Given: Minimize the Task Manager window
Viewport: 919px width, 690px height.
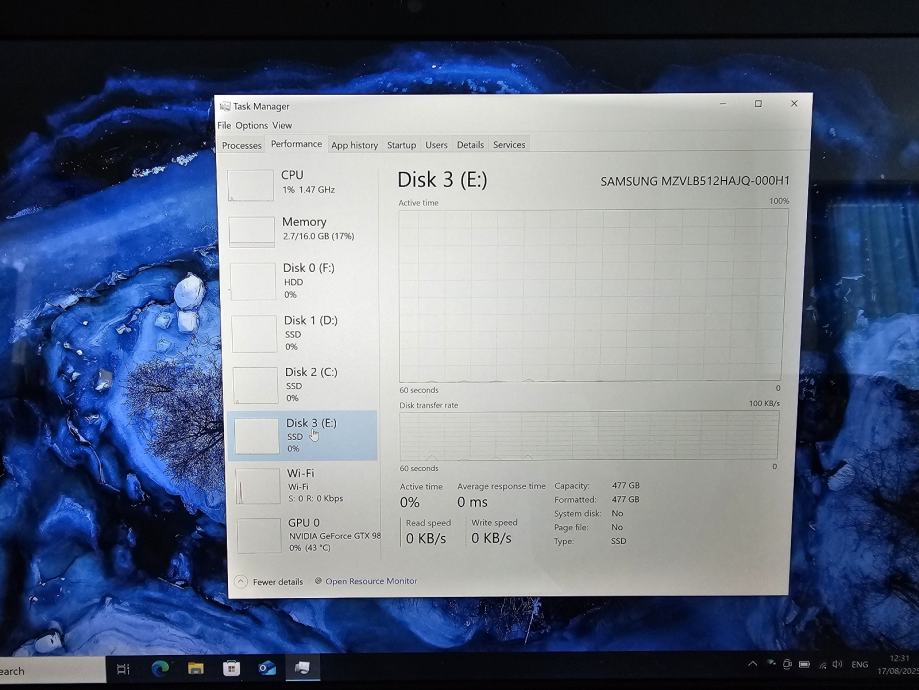Looking at the screenshot, I should point(723,104).
